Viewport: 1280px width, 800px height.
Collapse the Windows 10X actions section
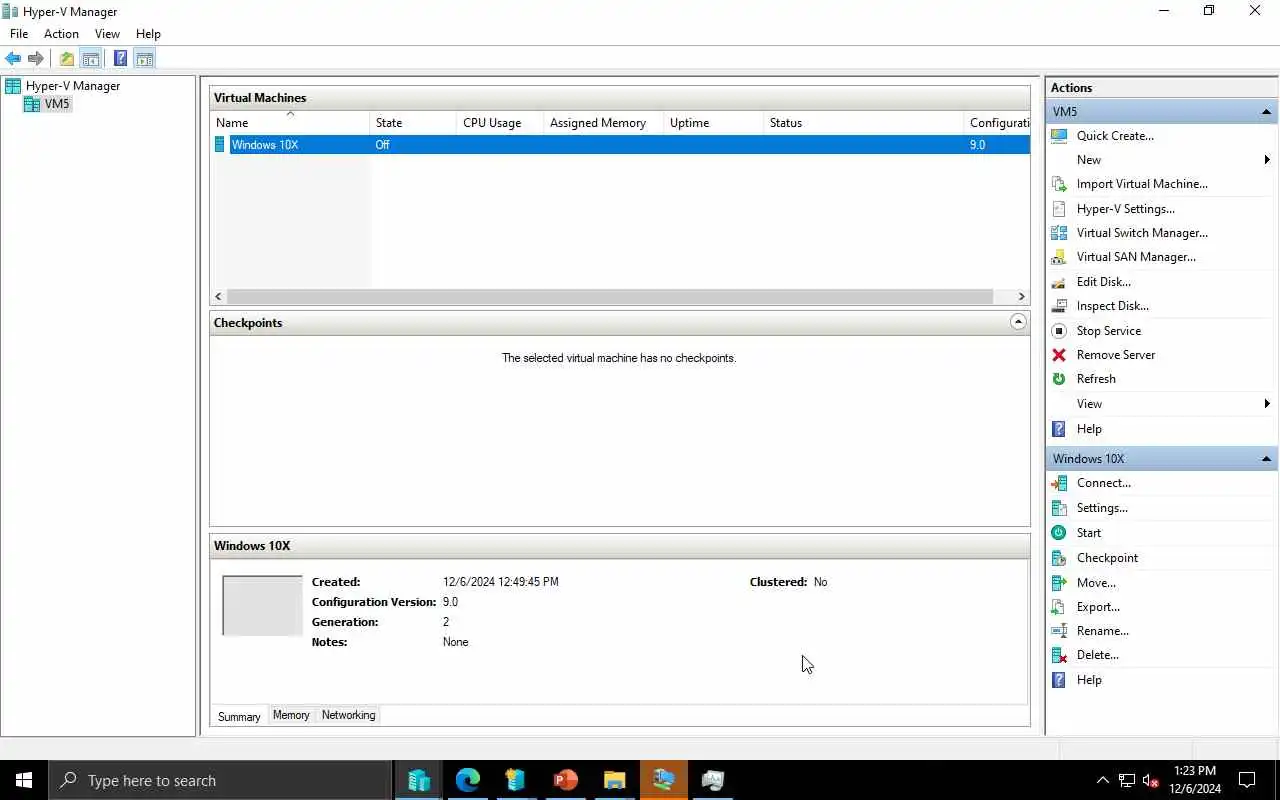click(1266, 459)
